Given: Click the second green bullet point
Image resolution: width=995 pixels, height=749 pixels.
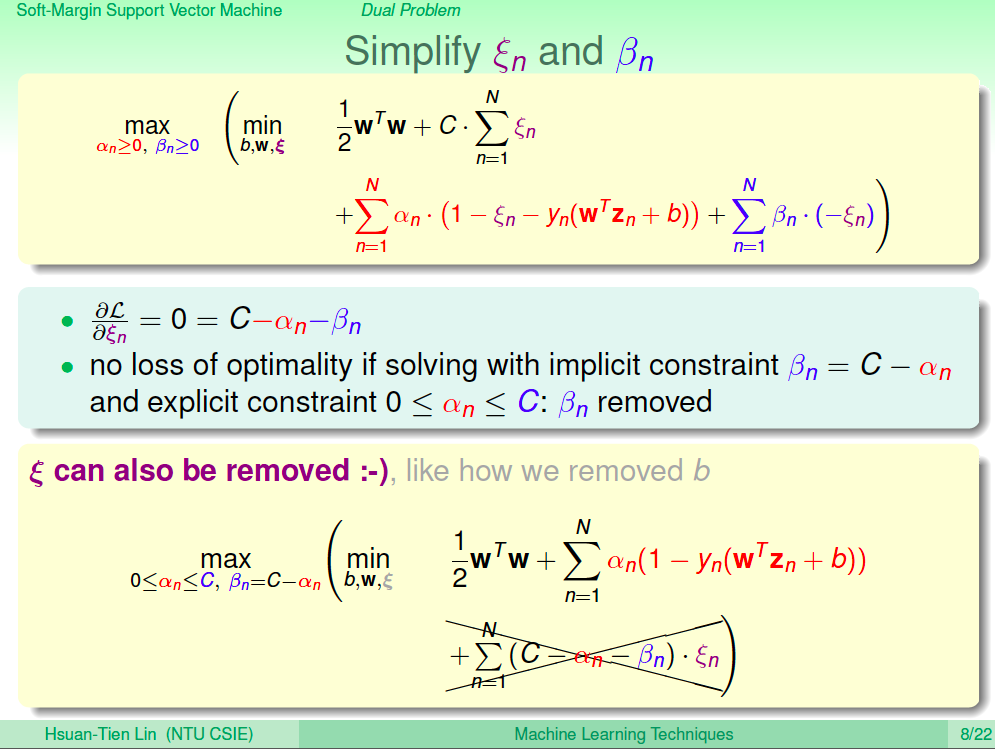Looking at the screenshot, I should (x=67, y=367).
